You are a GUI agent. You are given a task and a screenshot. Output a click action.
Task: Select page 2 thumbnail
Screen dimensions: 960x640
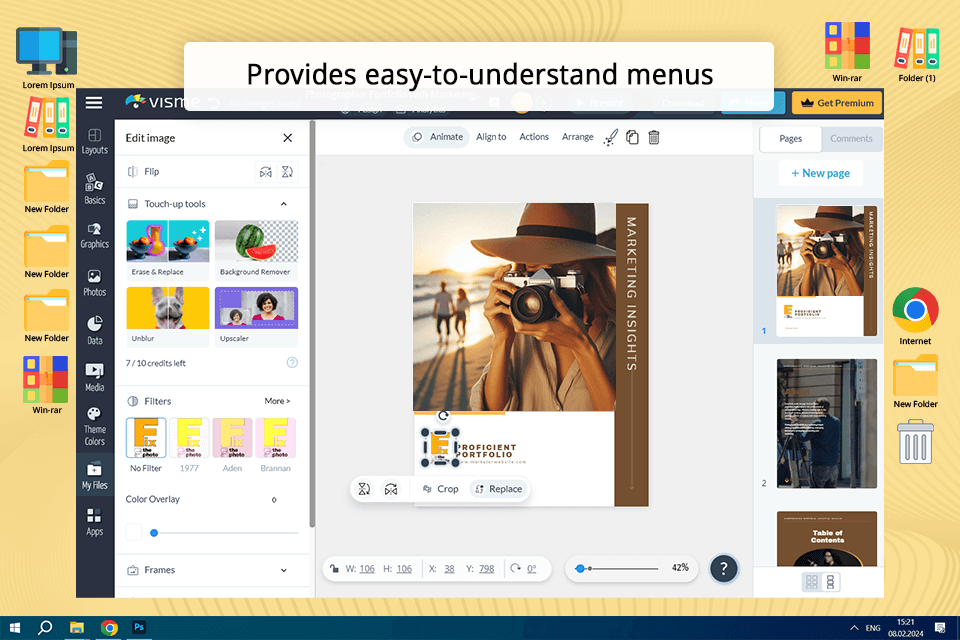coord(827,424)
